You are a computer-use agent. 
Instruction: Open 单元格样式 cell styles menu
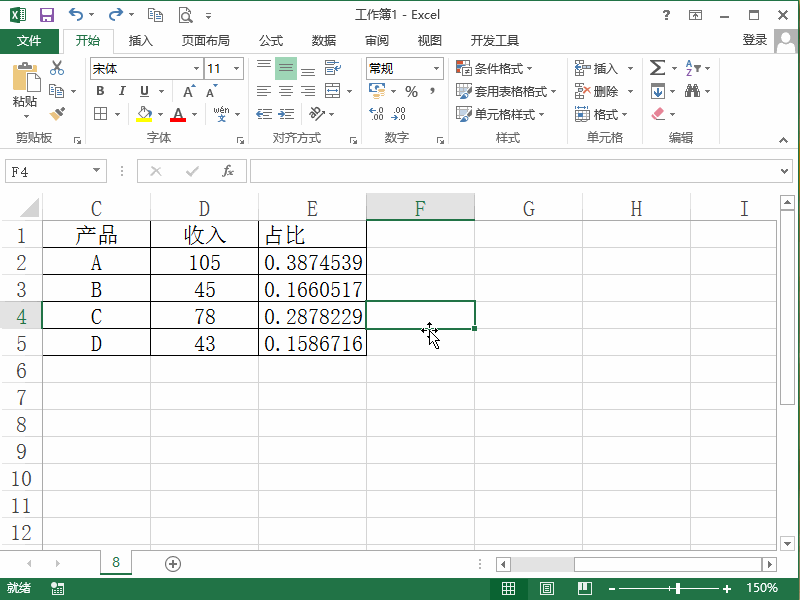coord(500,114)
